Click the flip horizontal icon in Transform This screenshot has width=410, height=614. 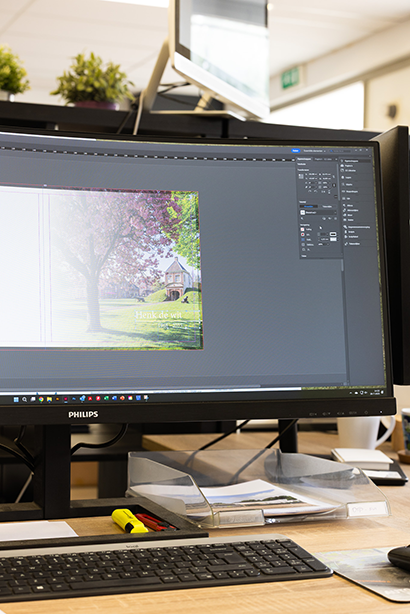coord(323,192)
